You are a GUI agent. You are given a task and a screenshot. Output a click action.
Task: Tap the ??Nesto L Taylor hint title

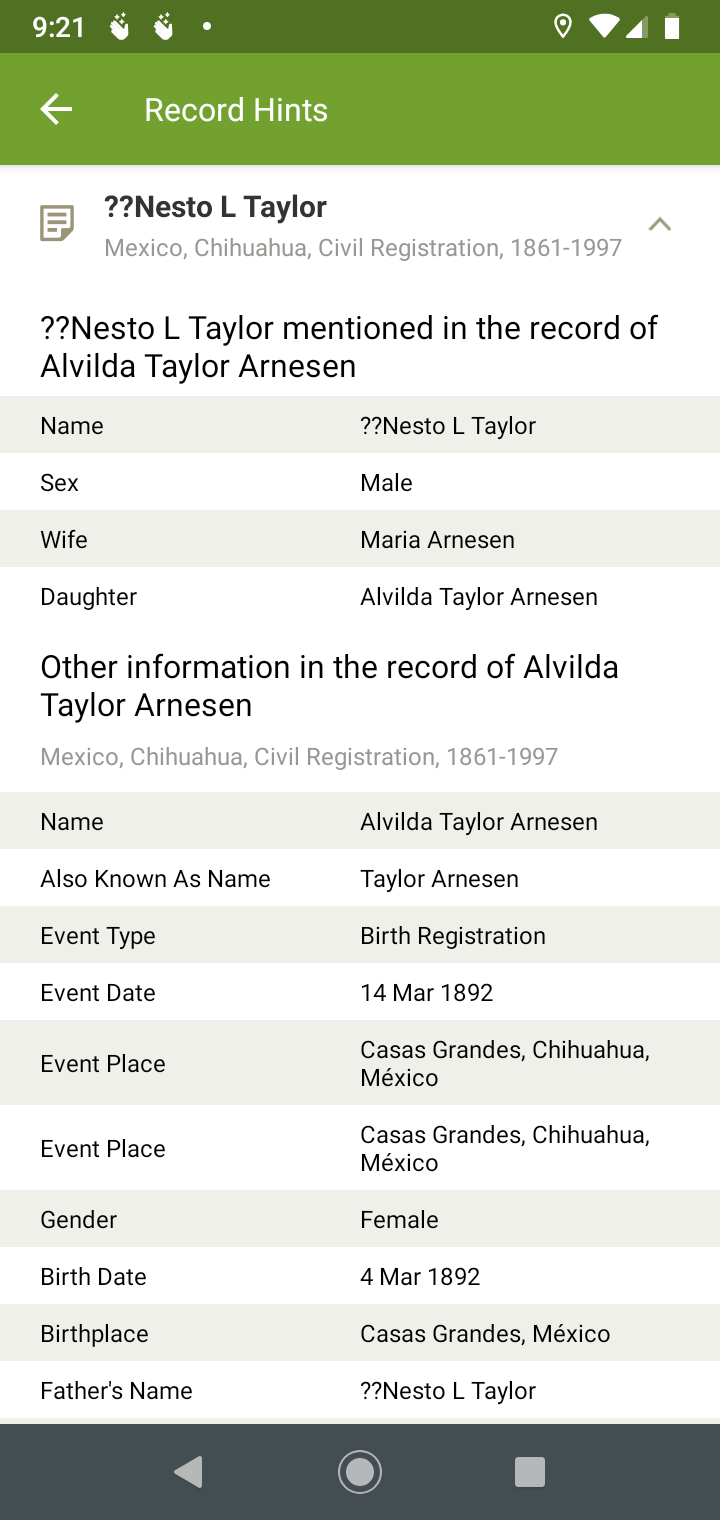click(x=215, y=207)
